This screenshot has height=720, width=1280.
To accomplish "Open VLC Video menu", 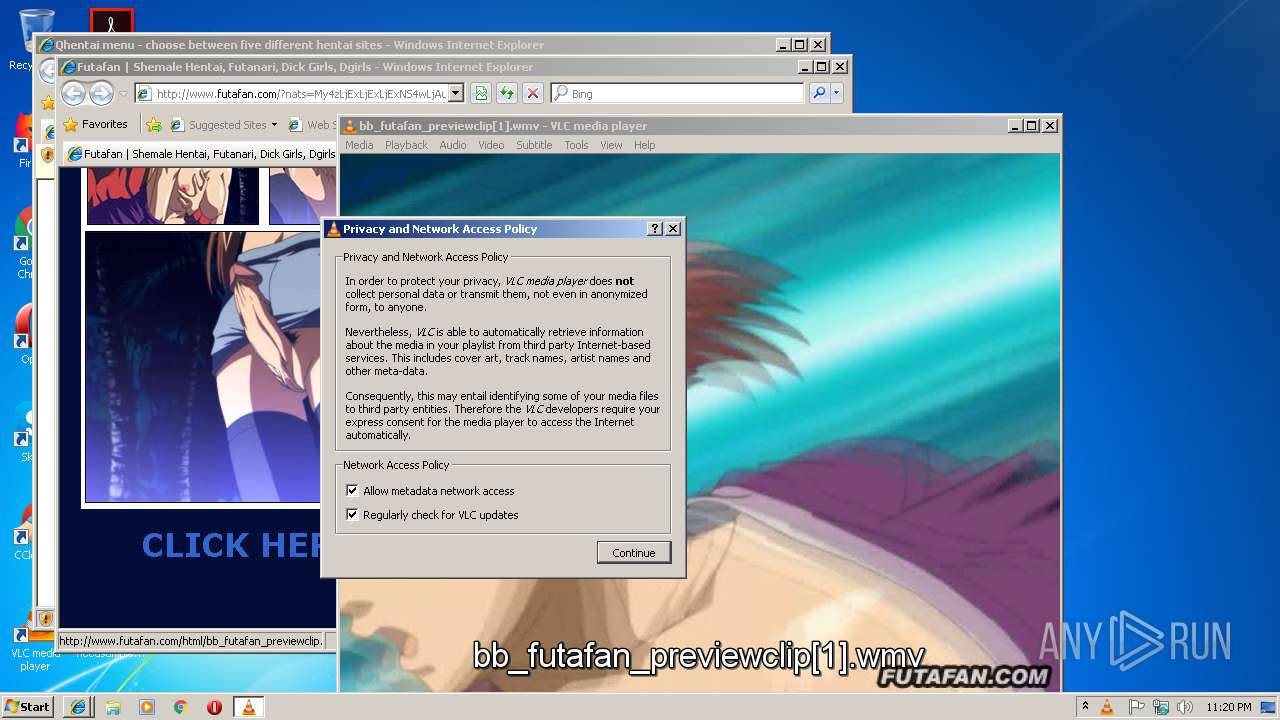I will pyautogui.click(x=491, y=145).
